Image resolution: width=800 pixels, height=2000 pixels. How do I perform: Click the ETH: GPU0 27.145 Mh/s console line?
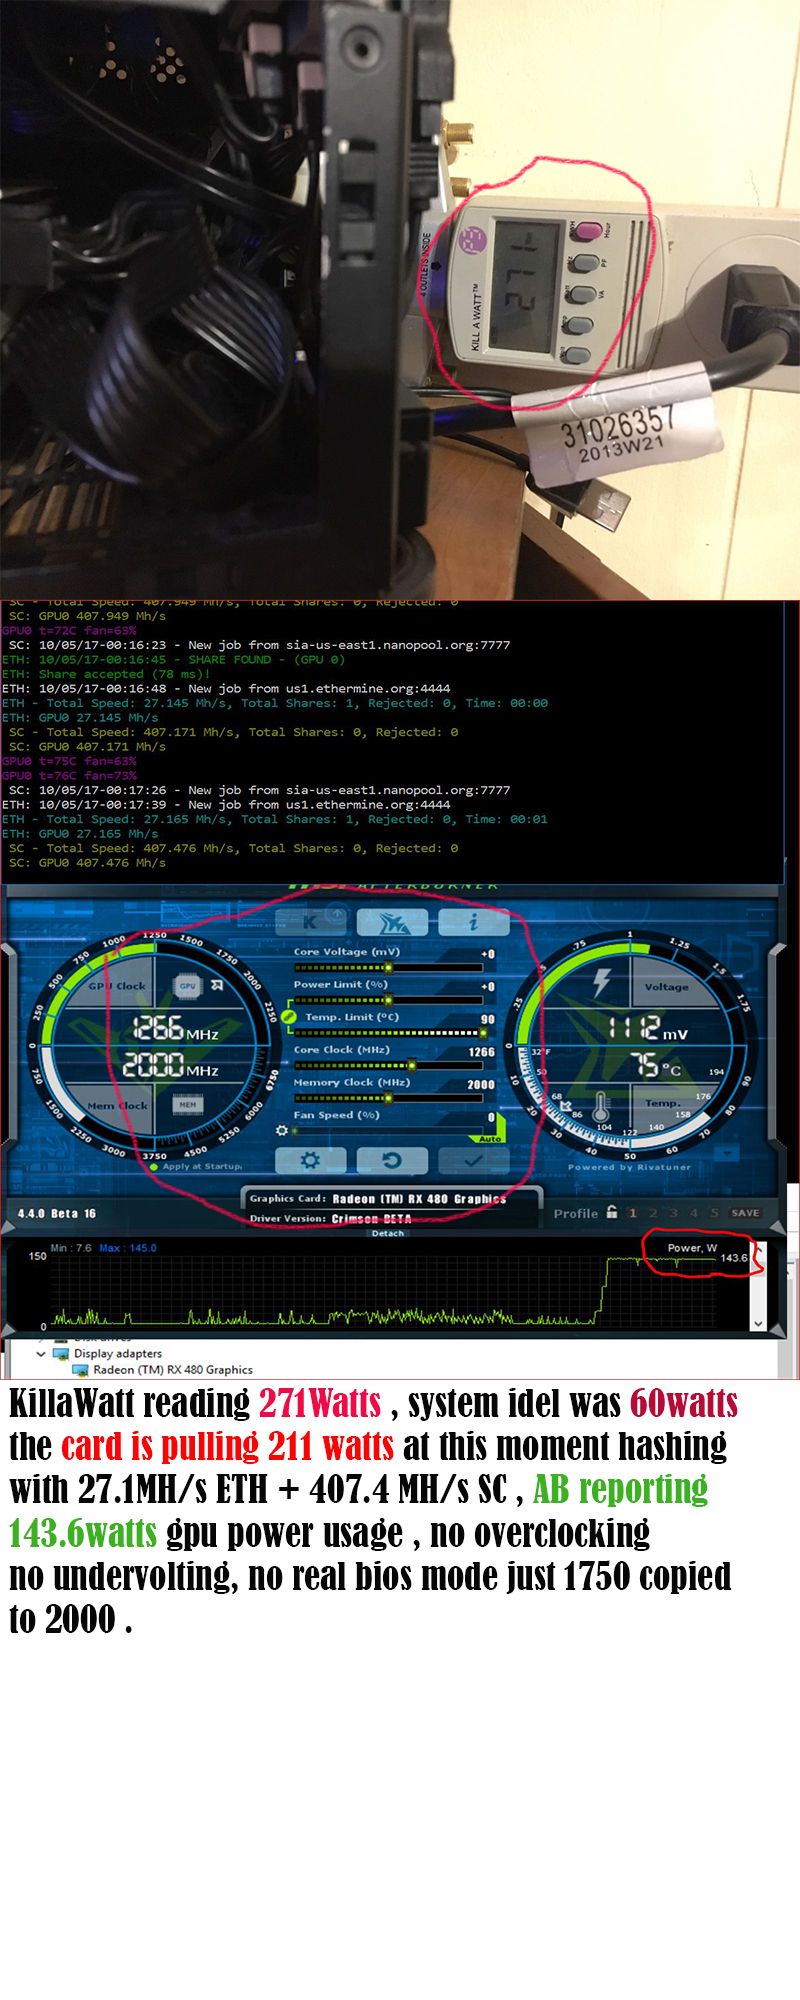(80, 718)
